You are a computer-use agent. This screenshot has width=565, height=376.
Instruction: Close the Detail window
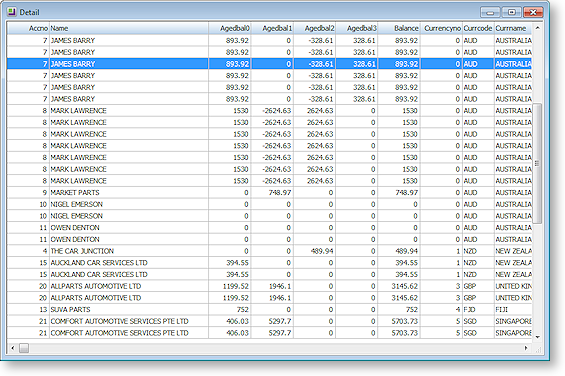[533, 12]
